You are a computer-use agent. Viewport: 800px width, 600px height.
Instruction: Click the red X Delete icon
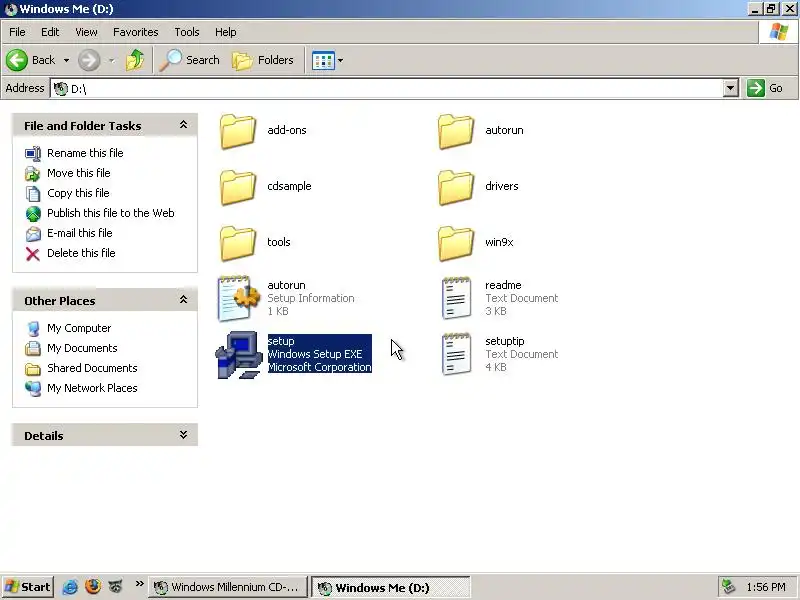coord(33,254)
